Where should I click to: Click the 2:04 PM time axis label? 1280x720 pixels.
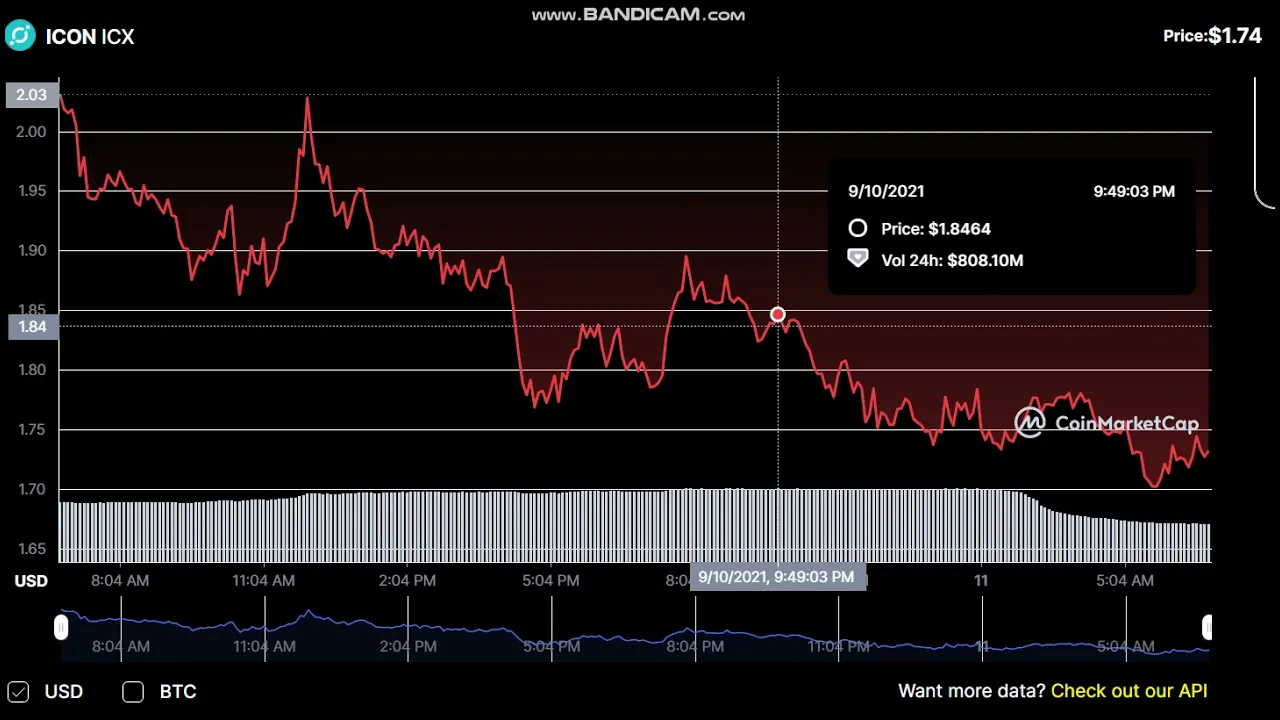click(408, 580)
